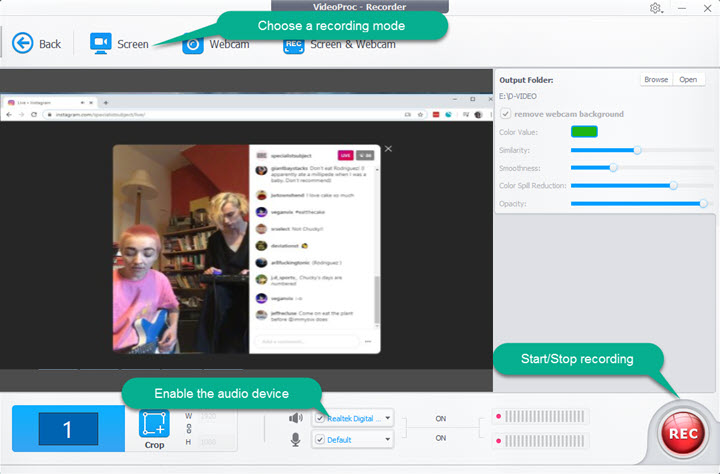This screenshot has height=474, width=720.
Task: Click the system audio level meter
Action: (x=540, y=417)
